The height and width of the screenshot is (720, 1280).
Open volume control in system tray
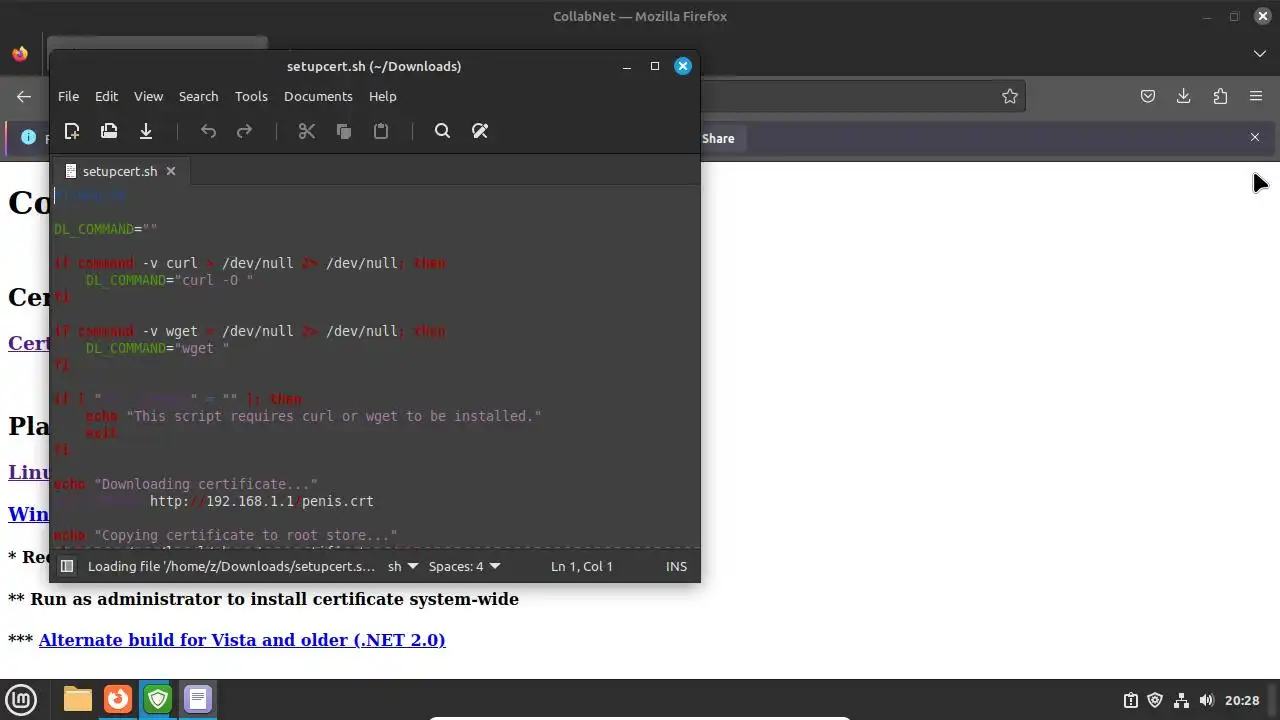pos(1206,700)
